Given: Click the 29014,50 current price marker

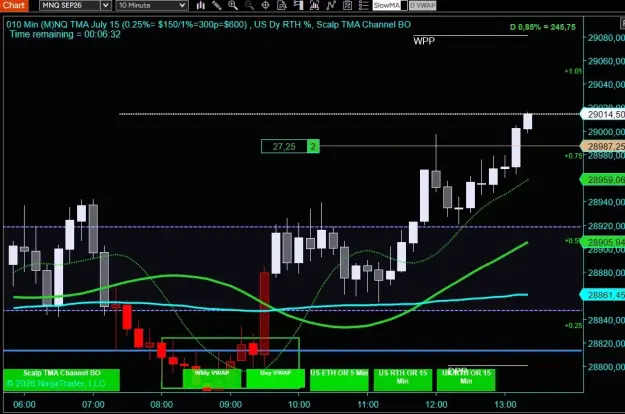Looking at the screenshot, I should point(603,115).
